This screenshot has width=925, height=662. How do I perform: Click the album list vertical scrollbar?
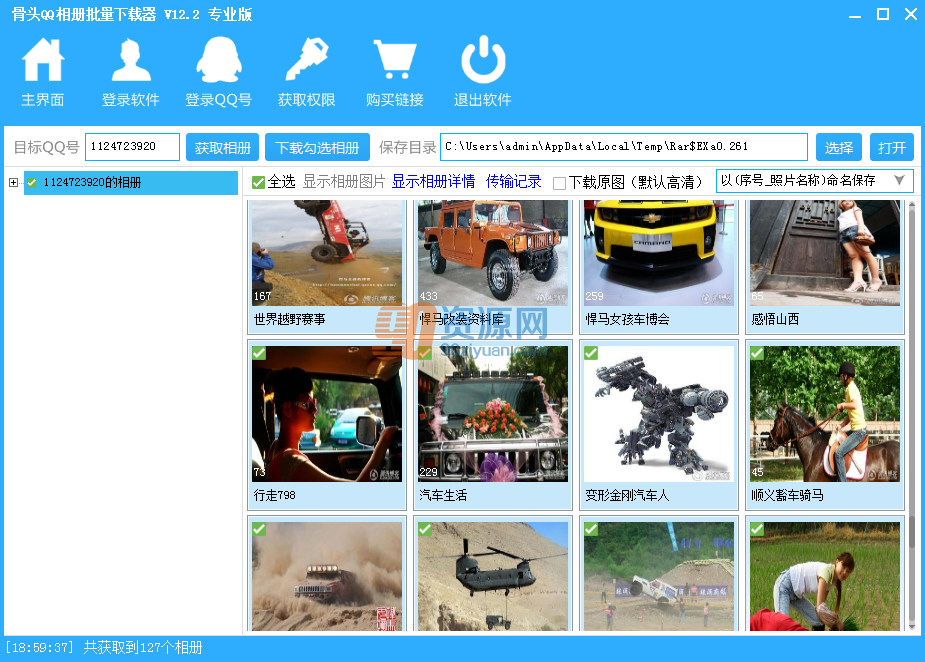tap(911, 416)
